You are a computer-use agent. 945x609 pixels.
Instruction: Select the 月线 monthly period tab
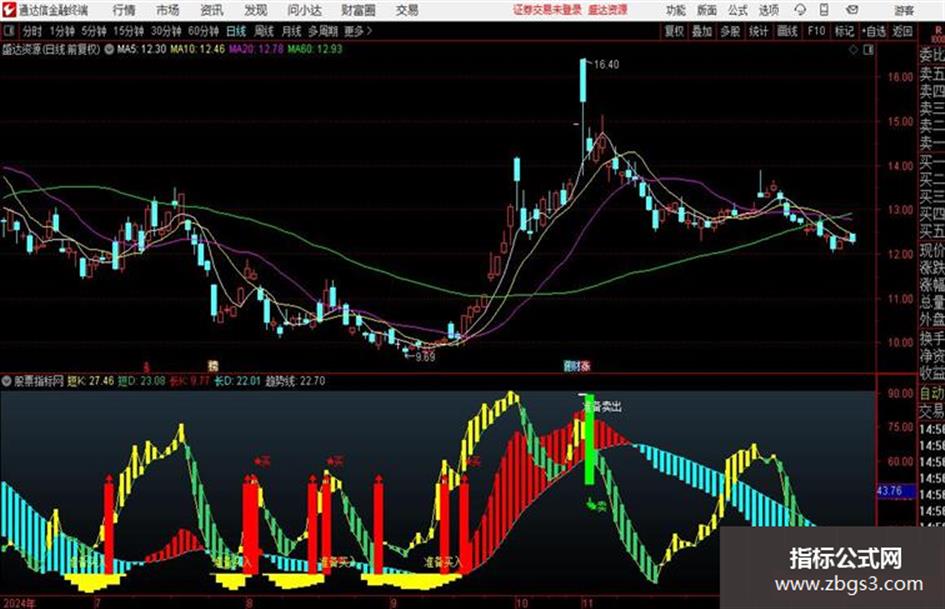click(x=291, y=31)
